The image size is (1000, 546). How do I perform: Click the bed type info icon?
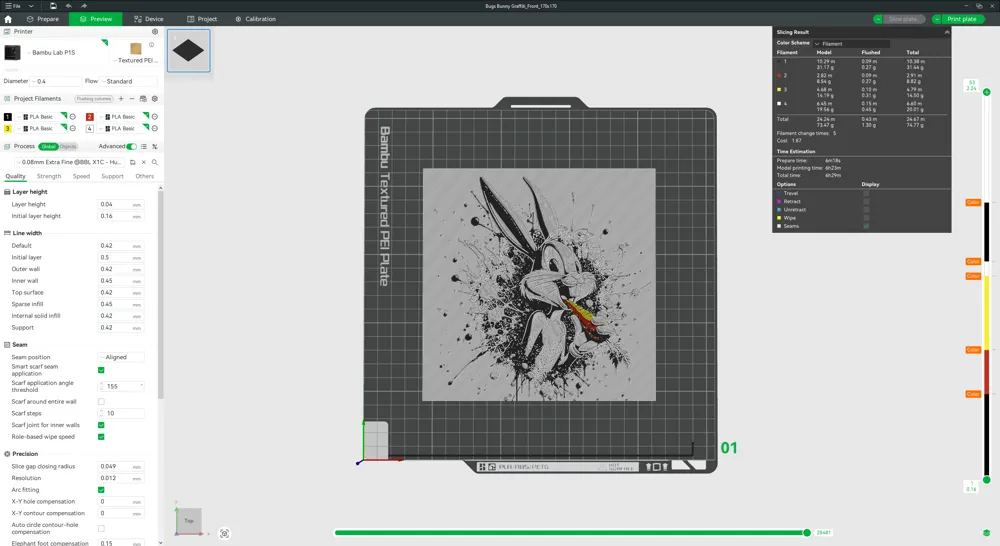point(151,45)
